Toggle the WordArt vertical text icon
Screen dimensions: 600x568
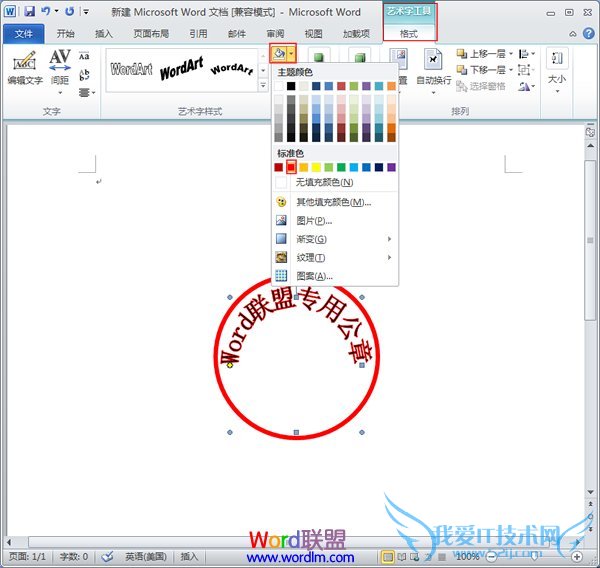coord(84,75)
